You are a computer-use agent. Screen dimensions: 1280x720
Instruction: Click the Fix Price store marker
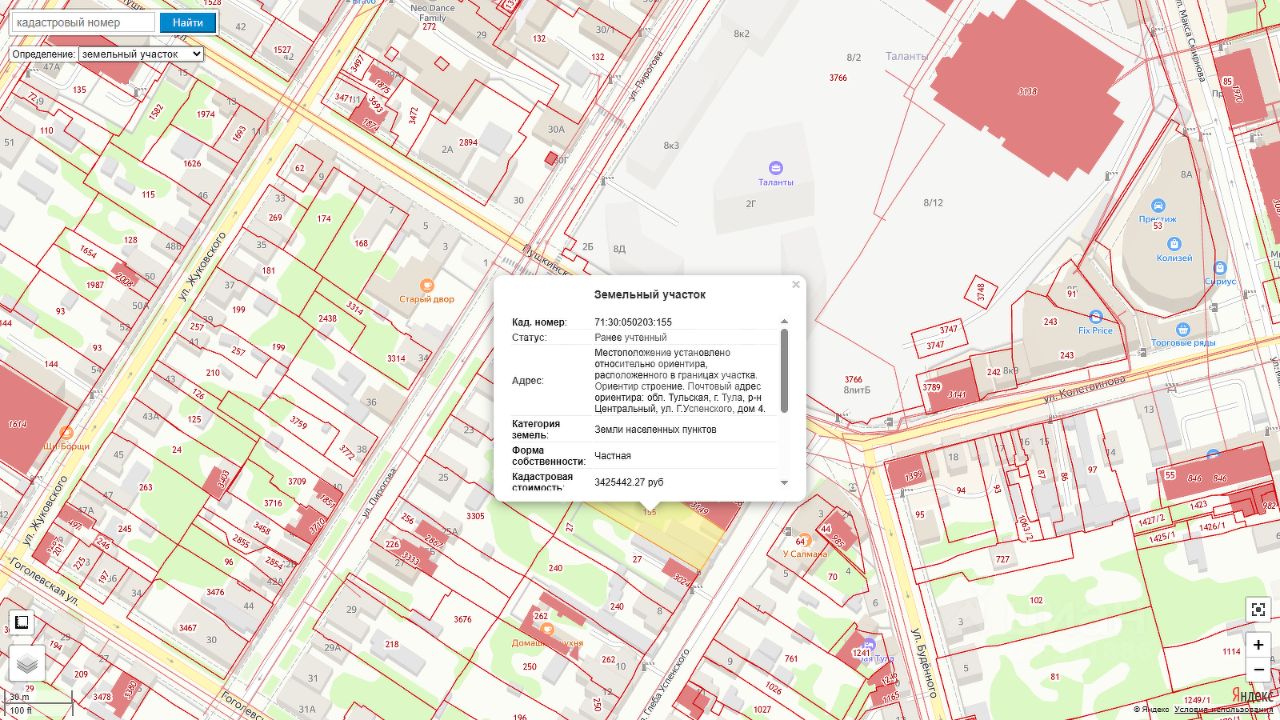(1096, 317)
